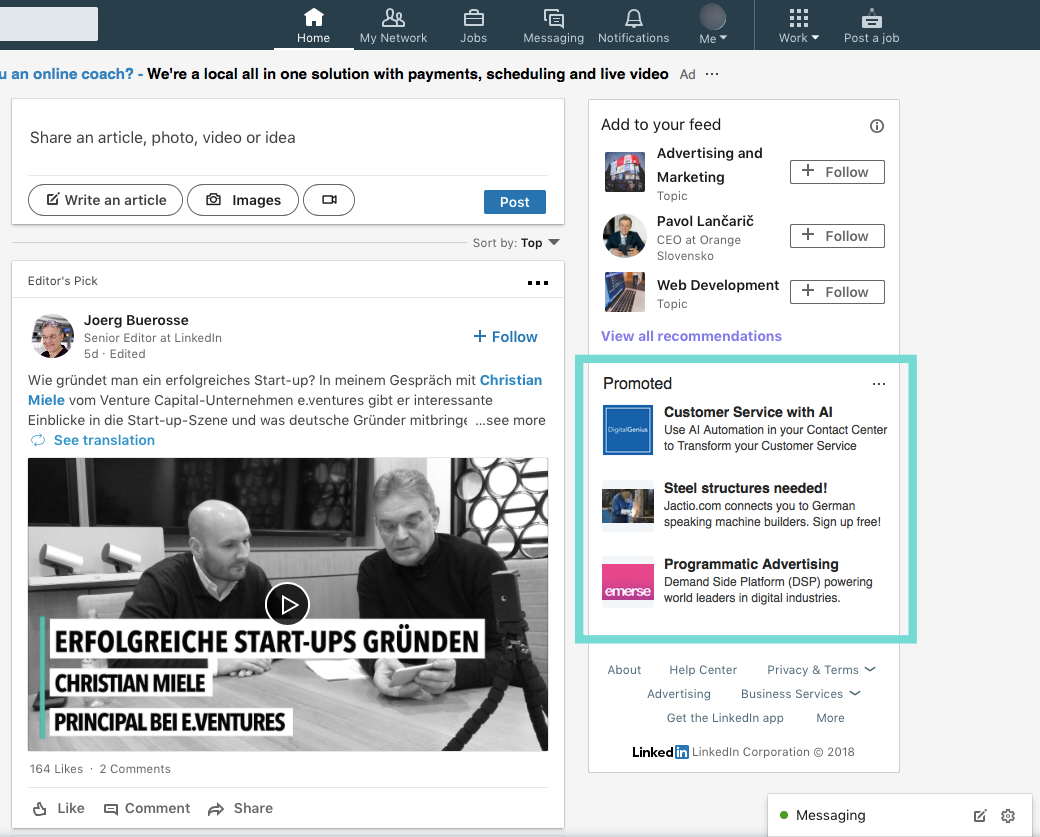Open the Home tab in navigation bar
The image size is (1040, 837).
coord(313,26)
